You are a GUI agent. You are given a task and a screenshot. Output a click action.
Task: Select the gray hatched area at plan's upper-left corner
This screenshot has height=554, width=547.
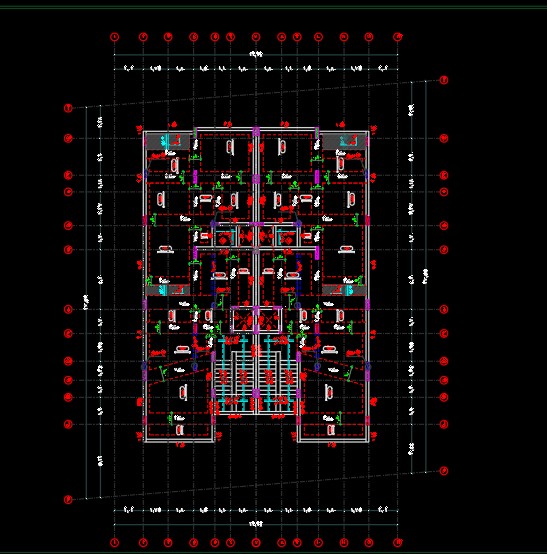coord(168,141)
